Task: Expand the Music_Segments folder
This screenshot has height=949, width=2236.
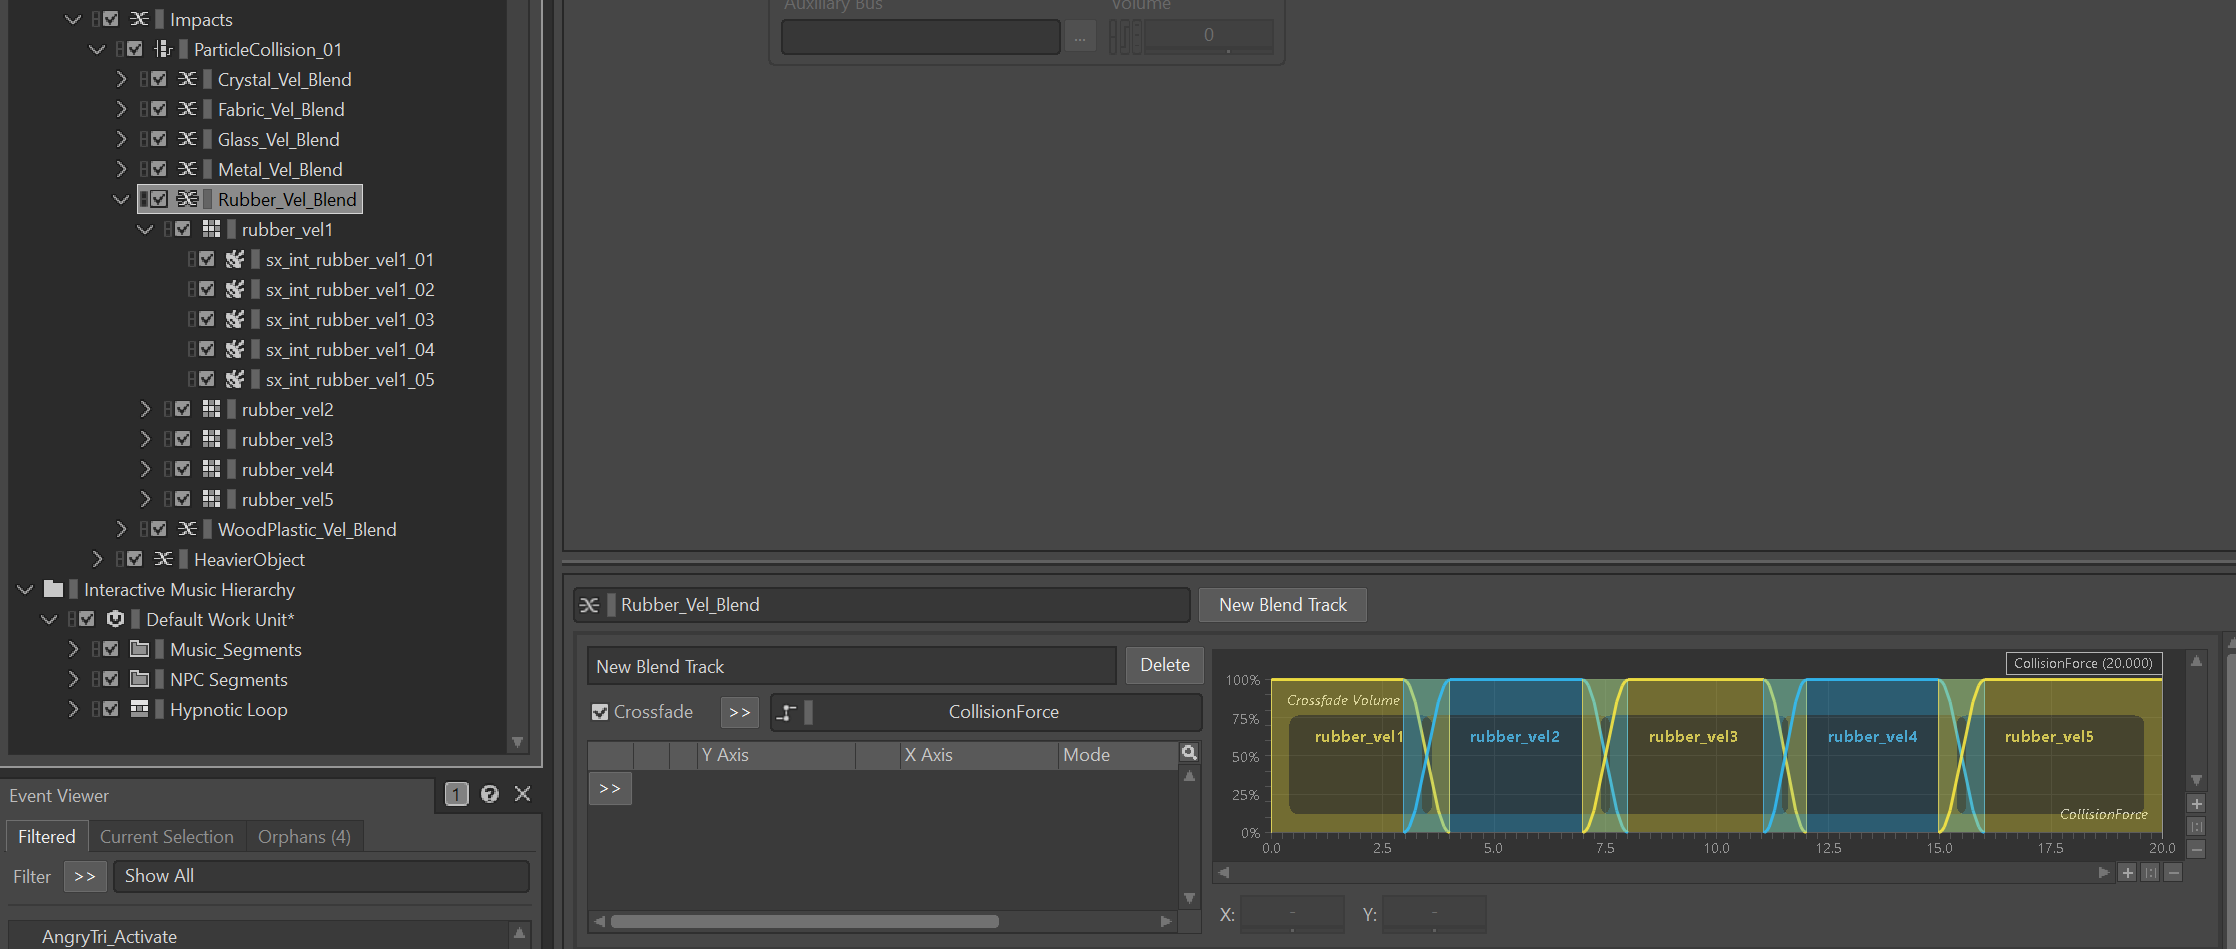Action: tap(73, 649)
